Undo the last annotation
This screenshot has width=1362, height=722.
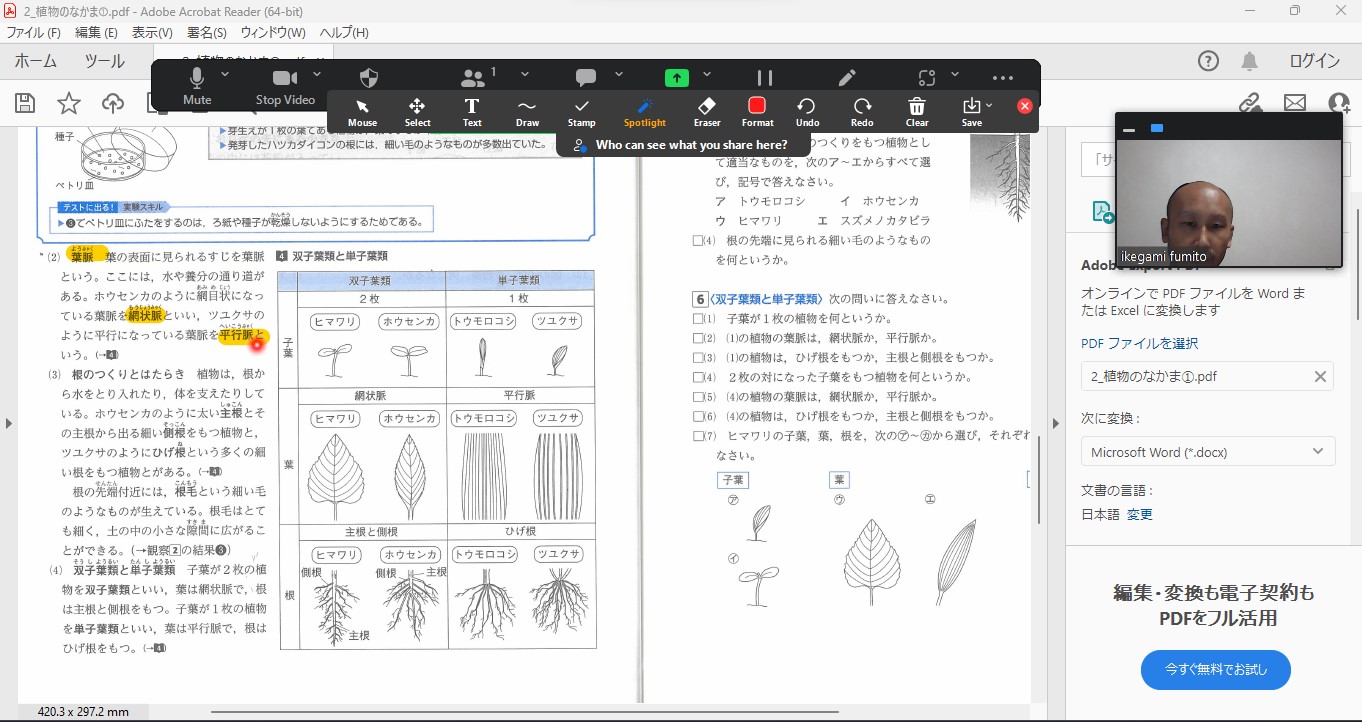807,111
